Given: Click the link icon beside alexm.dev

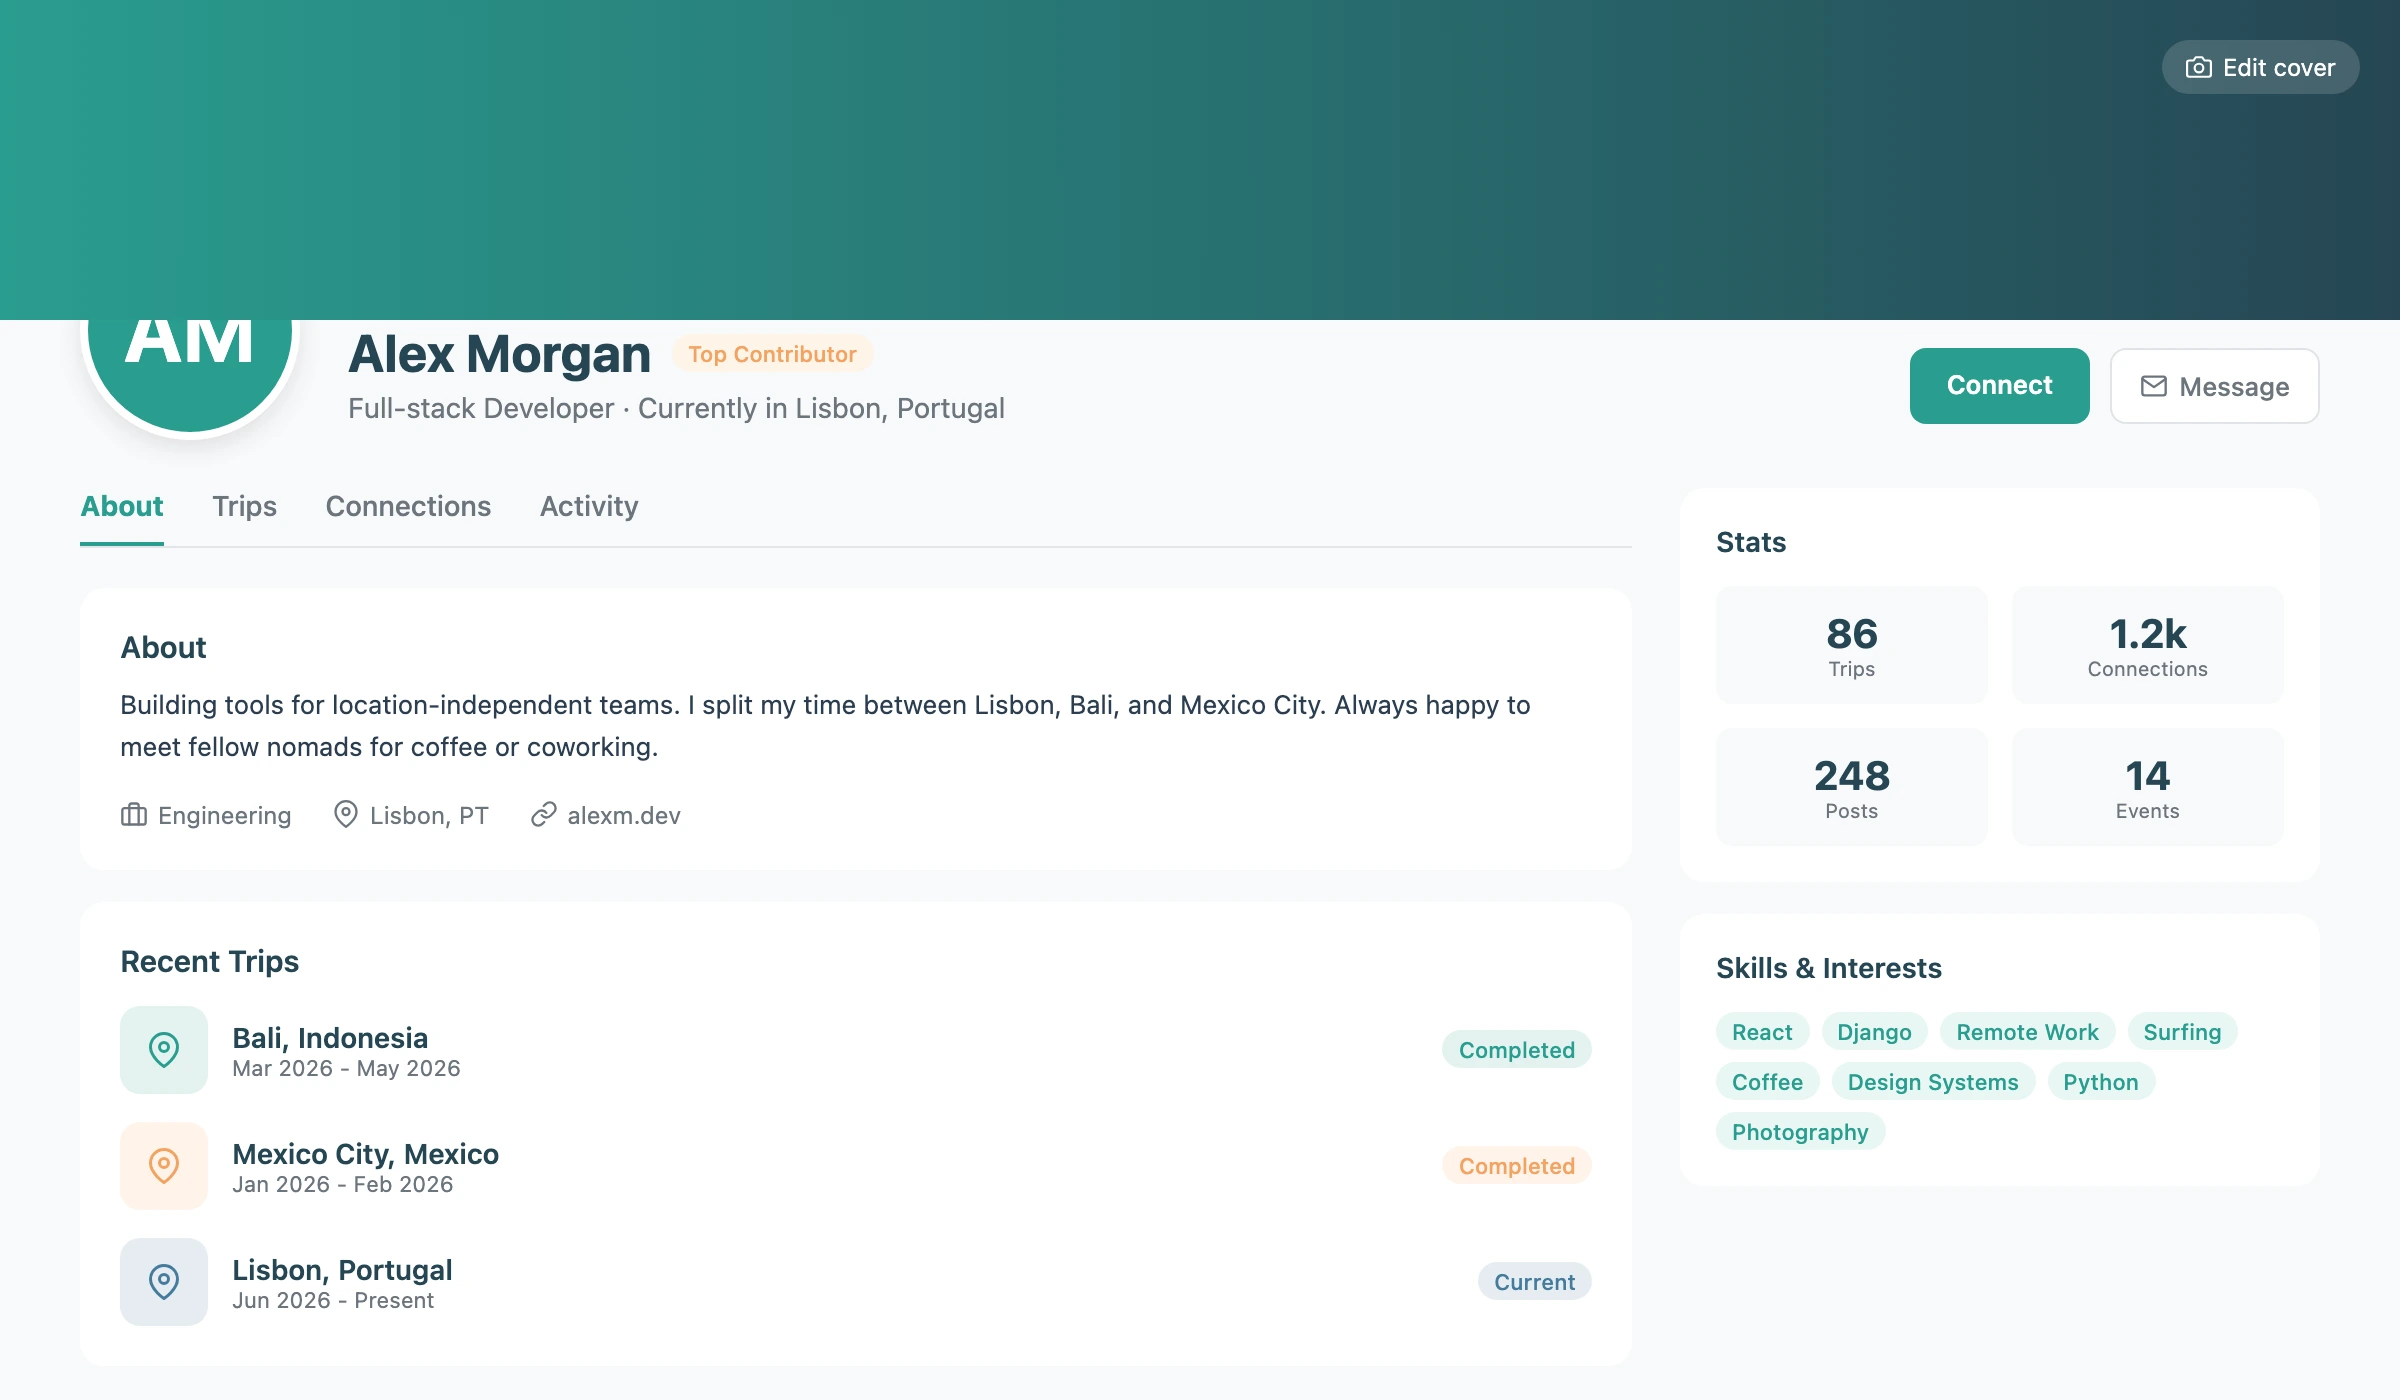Looking at the screenshot, I should [543, 815].
